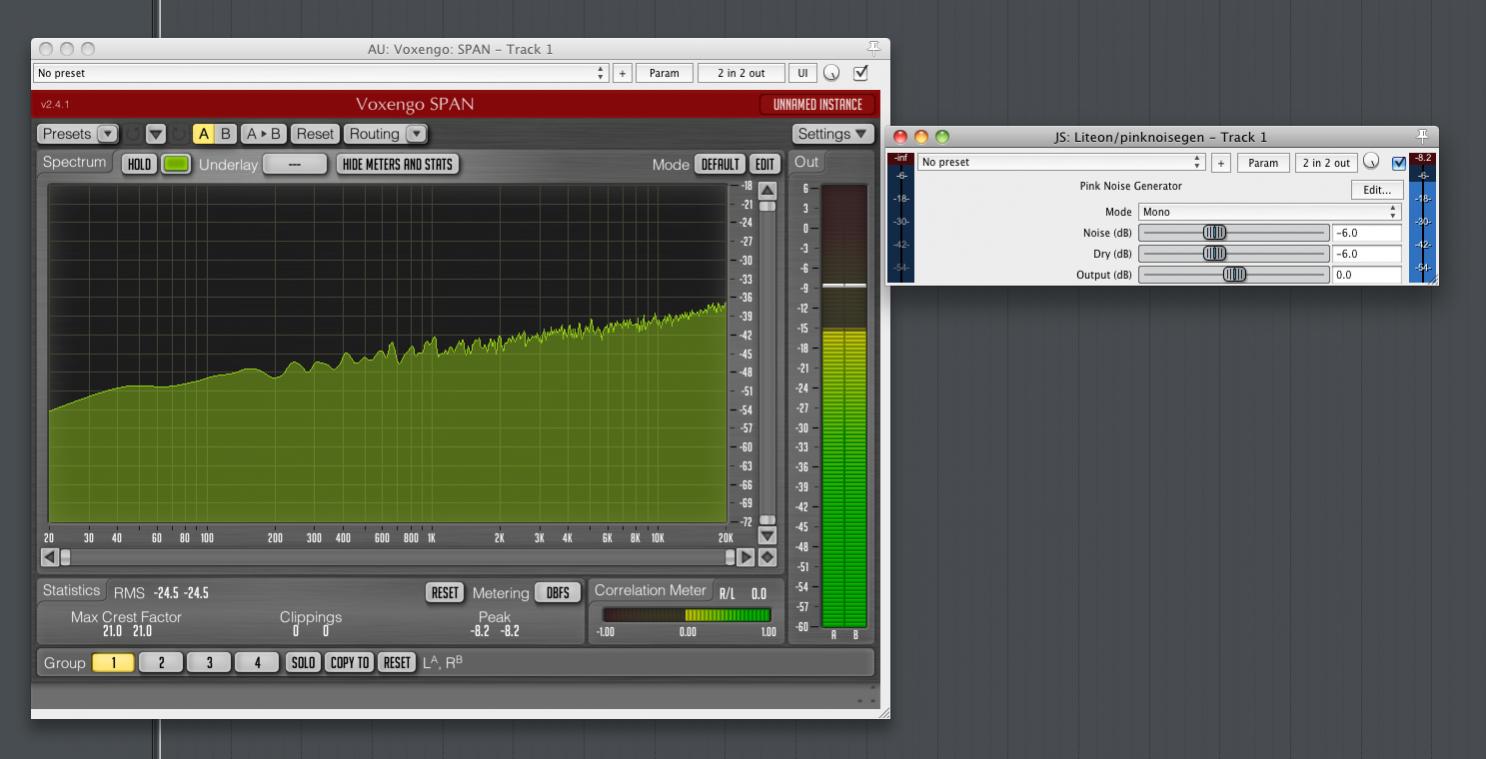Click the Unnamed Instance label
The height and width of the screenshot is (759, 1486).
click(817, 104)
